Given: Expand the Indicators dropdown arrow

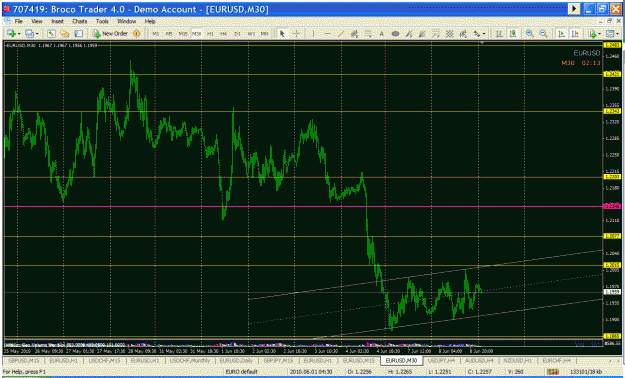Looking at the screenshot, I should click(599, 34).
